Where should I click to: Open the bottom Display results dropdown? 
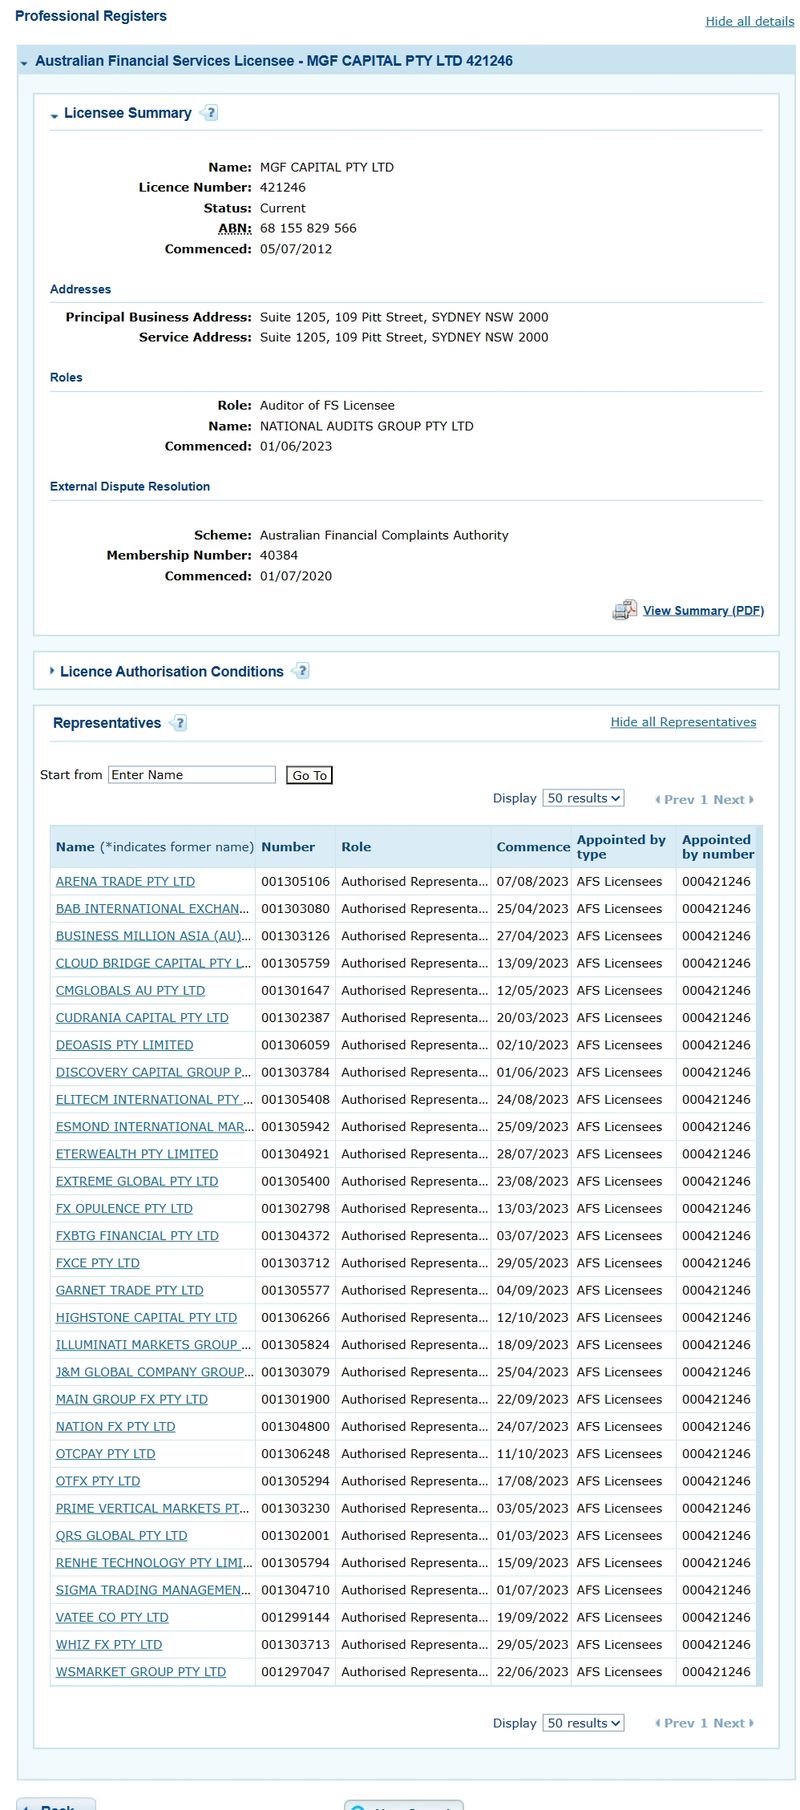click(x=584, y=1723)
